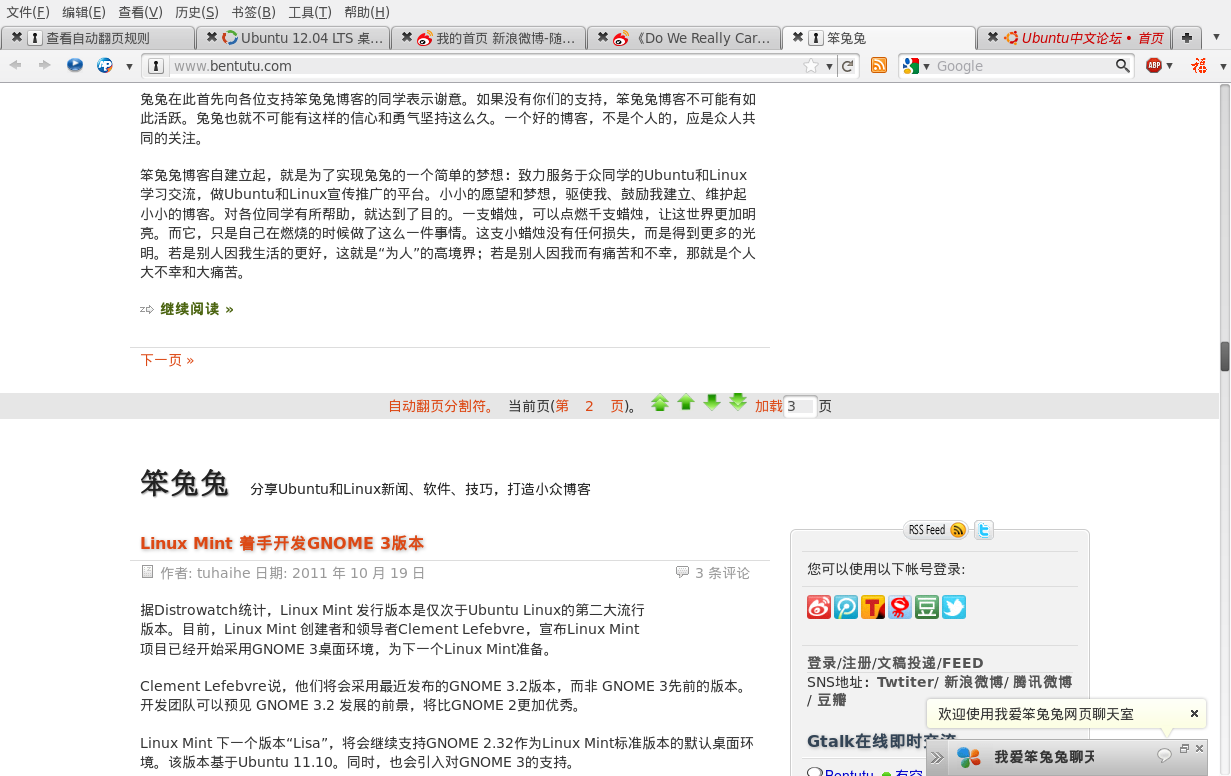Open the 书签(B) menu
This screenshot has width=1231, height=776.
pos(253,12)
